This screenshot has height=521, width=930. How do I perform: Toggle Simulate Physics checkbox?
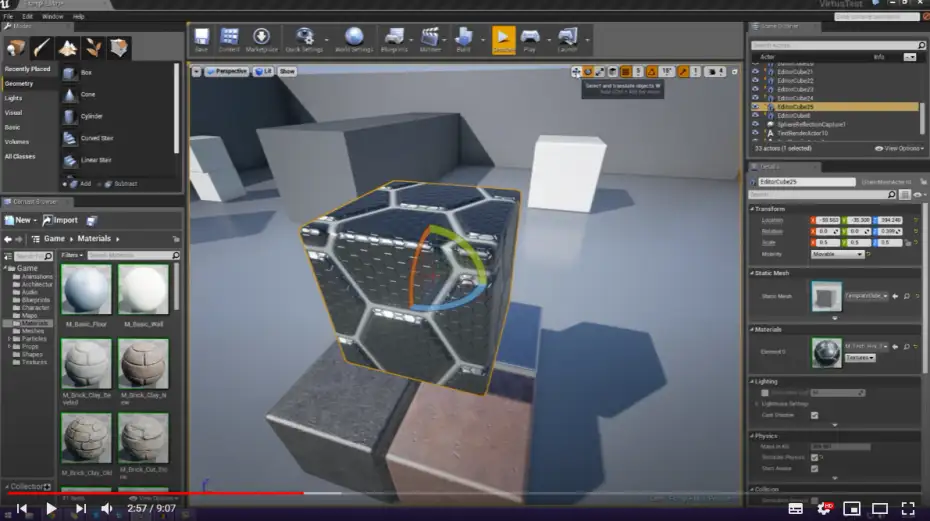814,458
